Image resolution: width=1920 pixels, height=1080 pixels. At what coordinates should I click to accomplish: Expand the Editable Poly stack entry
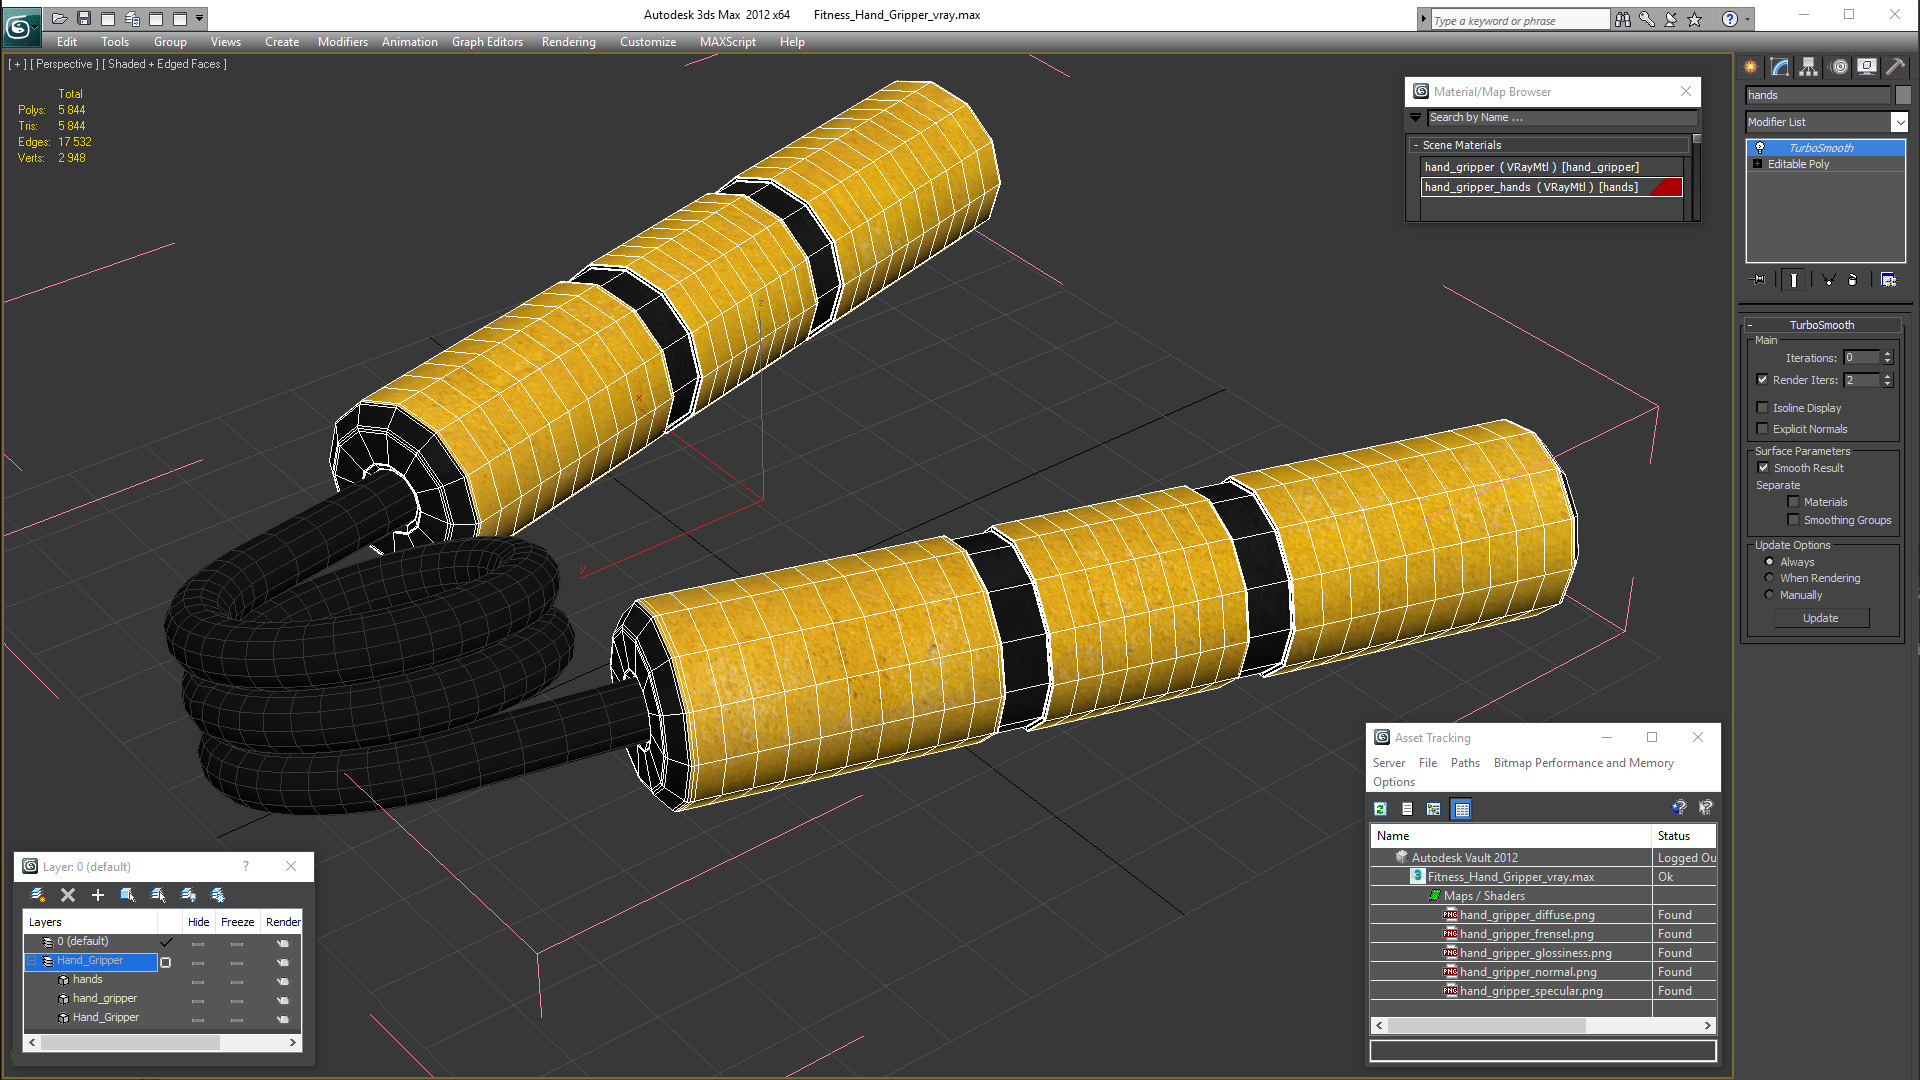1757,164
